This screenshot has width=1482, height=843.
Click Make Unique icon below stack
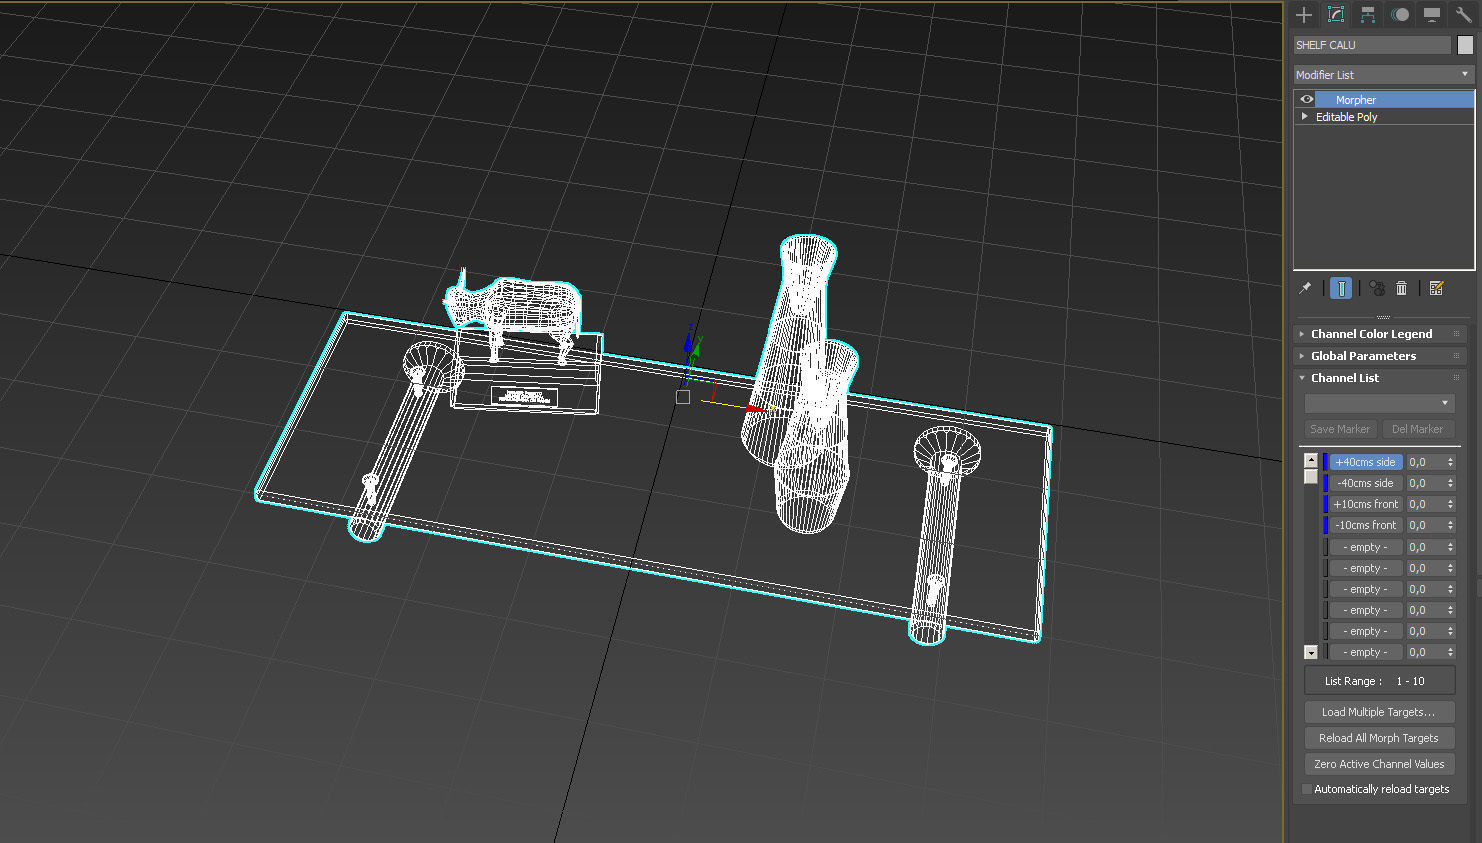point(1377,288)
